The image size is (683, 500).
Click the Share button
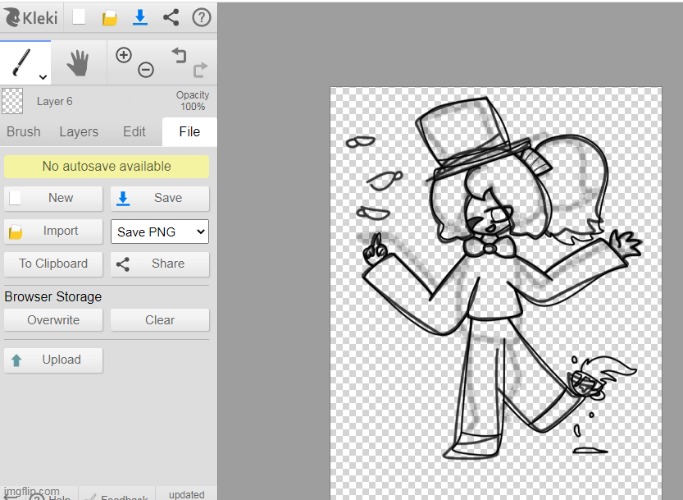click(x=159, y=264)
